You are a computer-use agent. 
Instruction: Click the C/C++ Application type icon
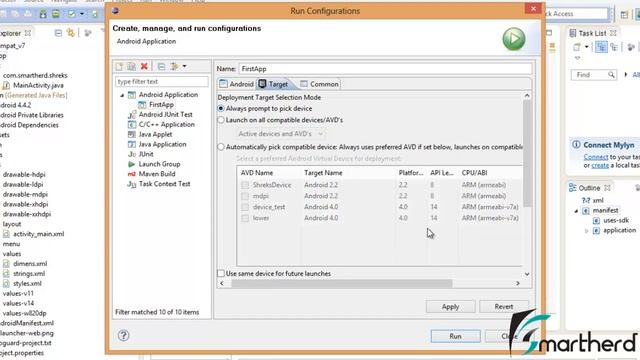pyautogui.click(x=131, y=124)
